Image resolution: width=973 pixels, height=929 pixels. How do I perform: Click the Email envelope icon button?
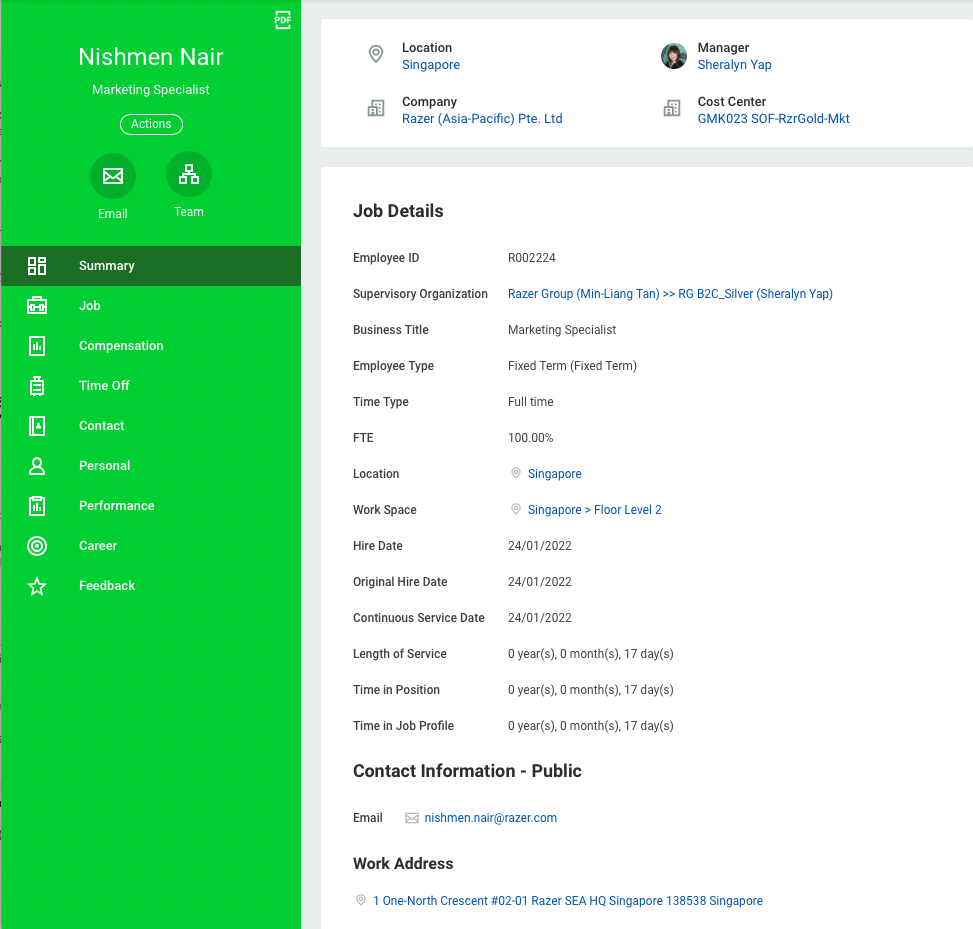click(x=113, y=176)
